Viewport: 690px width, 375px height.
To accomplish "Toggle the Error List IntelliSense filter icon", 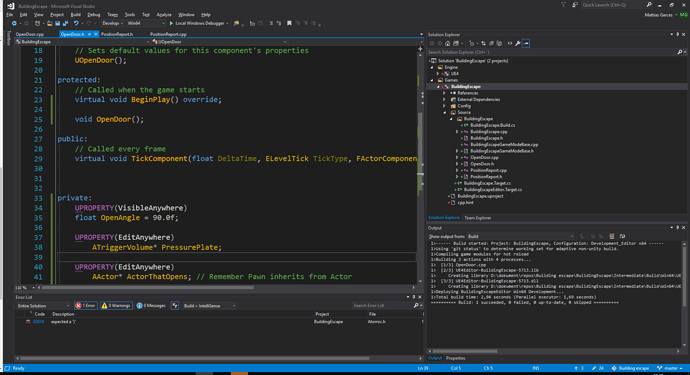I will coord(175,305).
